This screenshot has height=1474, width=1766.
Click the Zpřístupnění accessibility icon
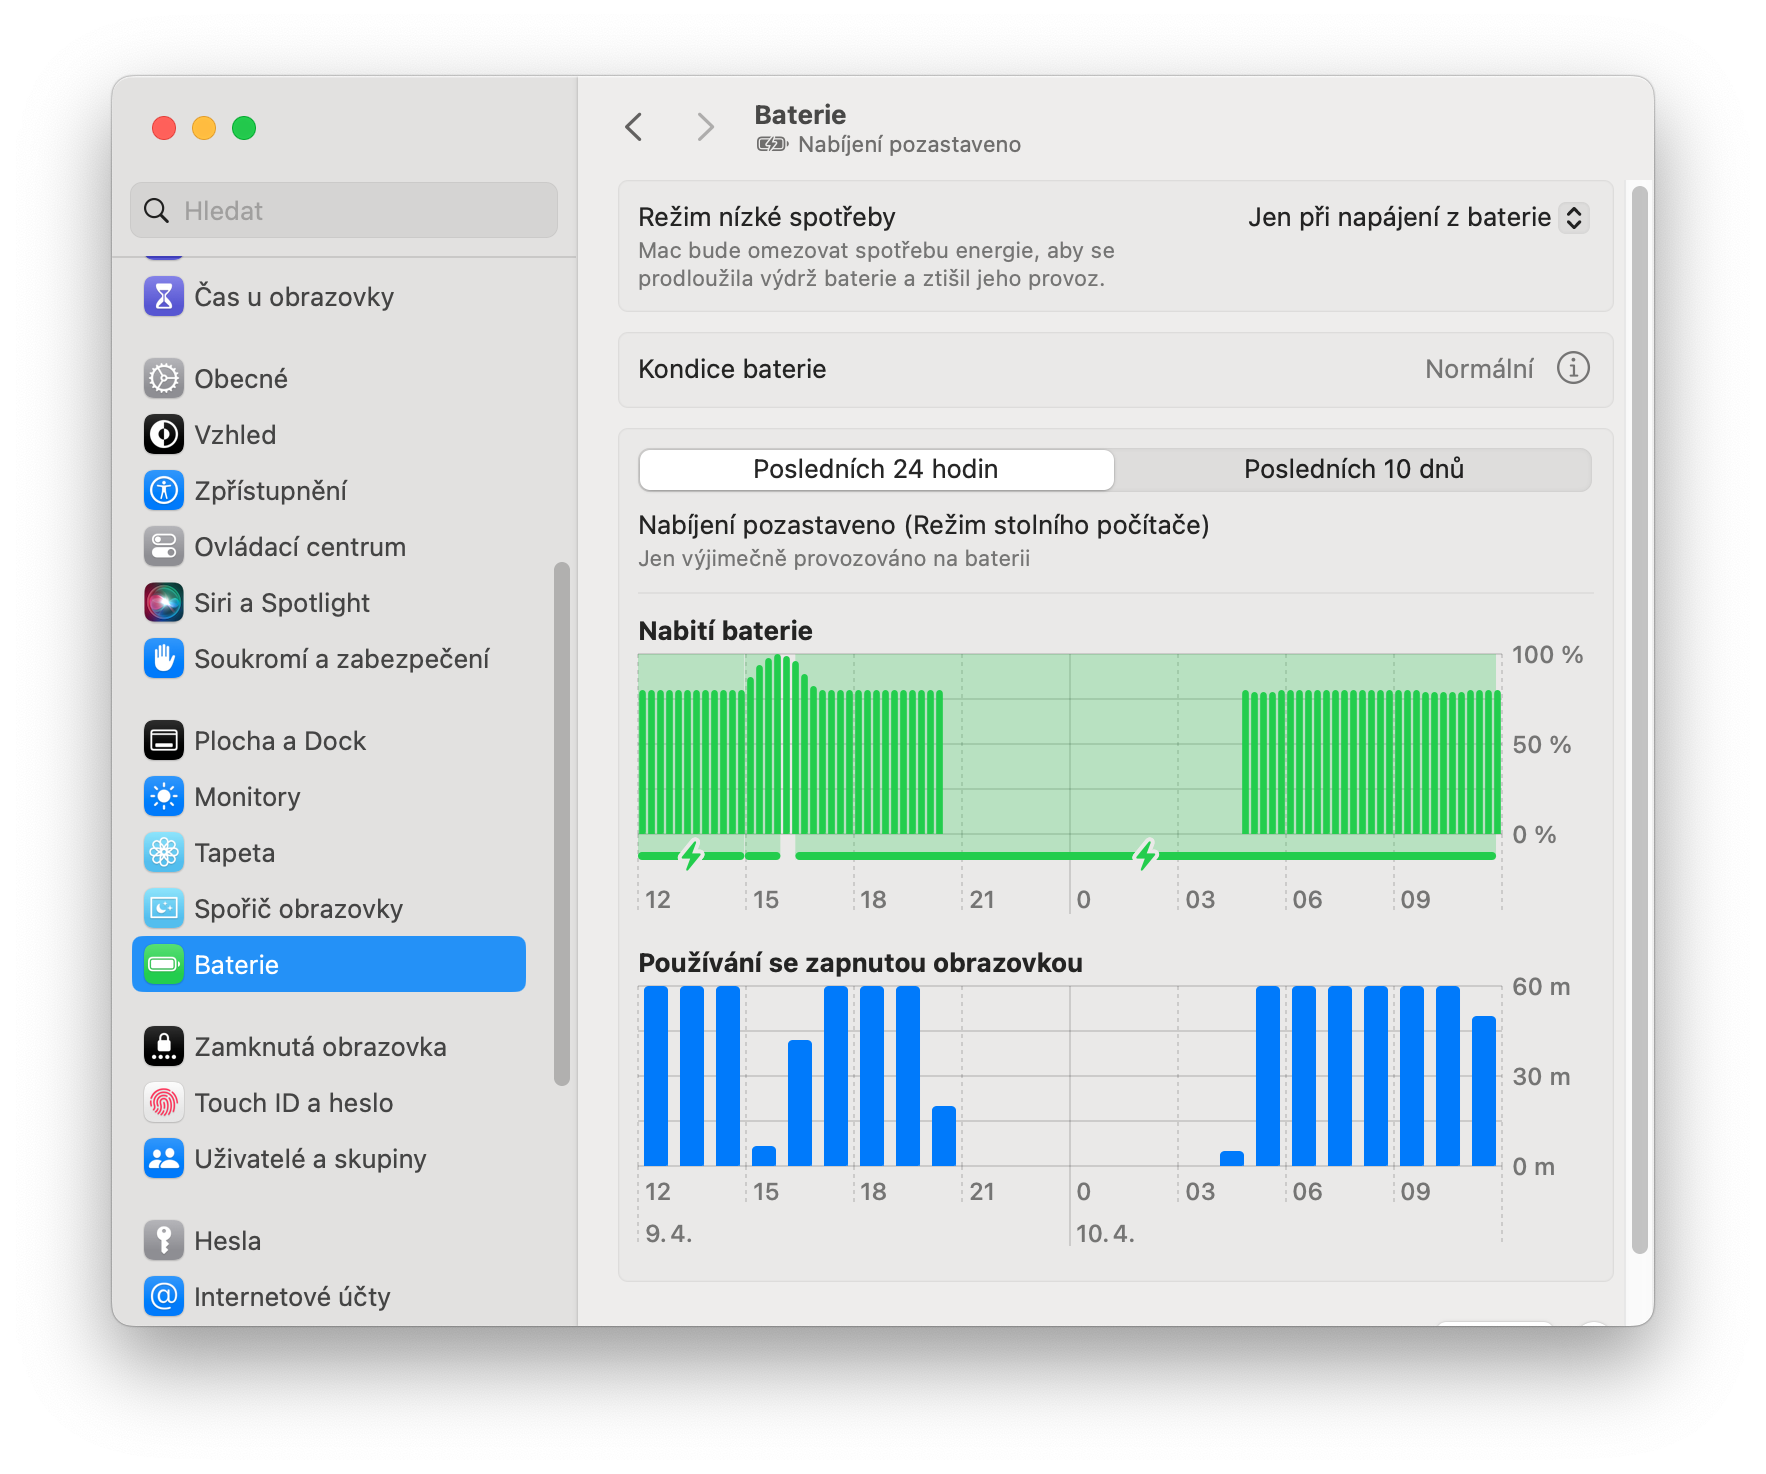[164, 491]
